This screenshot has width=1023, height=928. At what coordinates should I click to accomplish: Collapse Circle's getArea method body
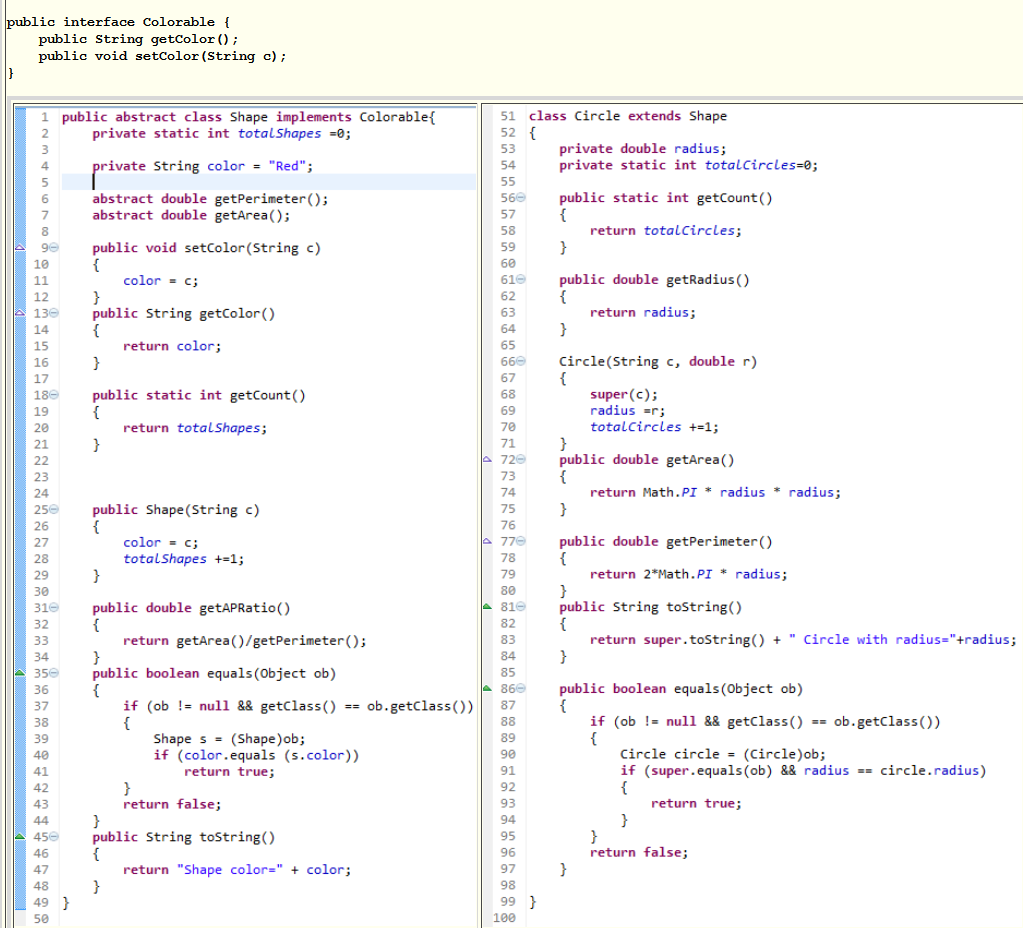point(521,460)
